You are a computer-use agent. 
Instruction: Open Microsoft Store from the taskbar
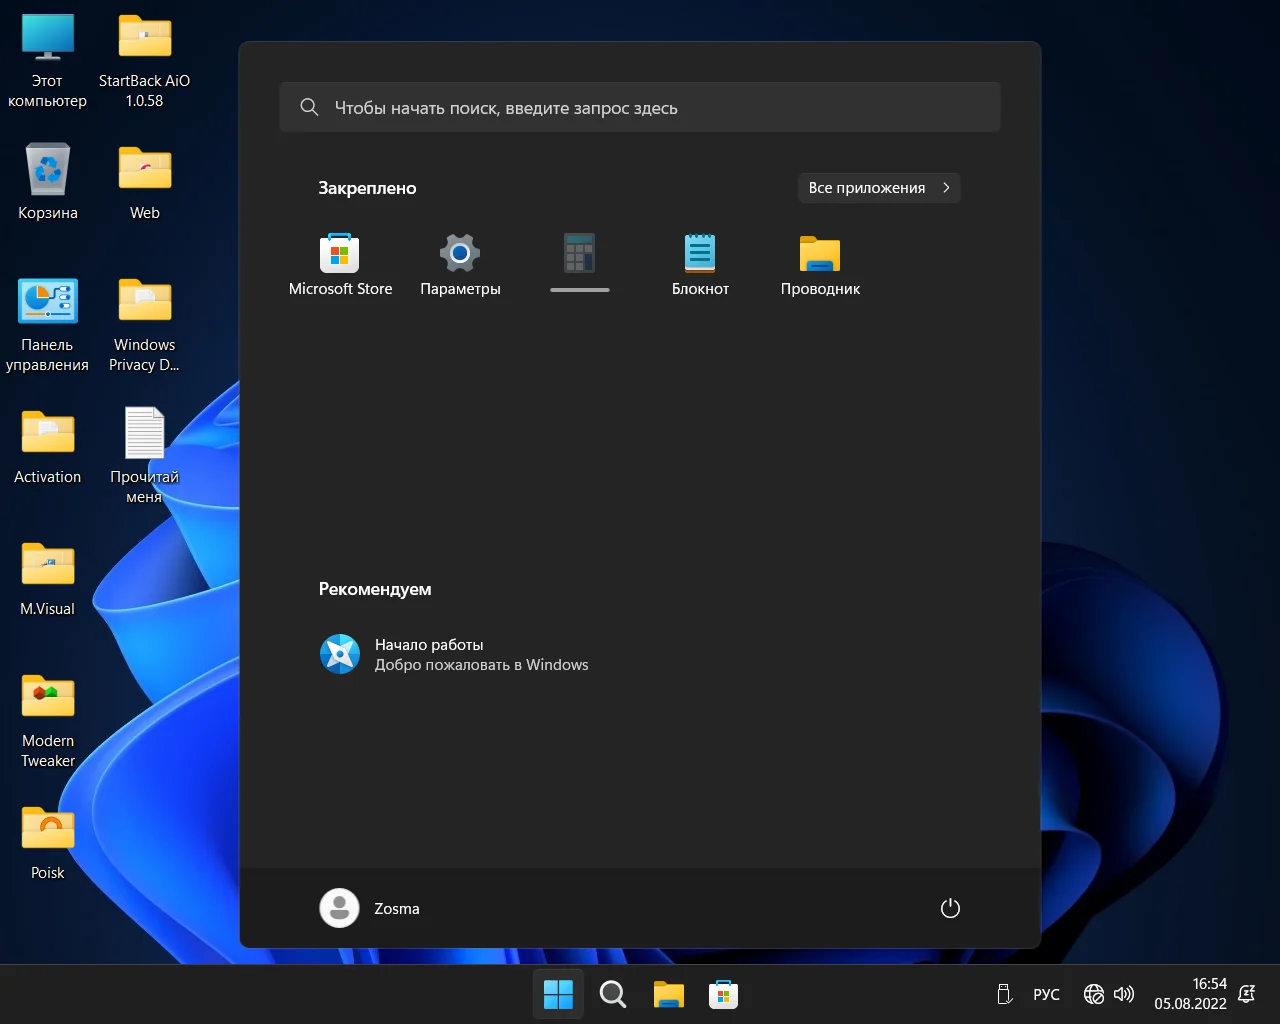pos(723,994)
